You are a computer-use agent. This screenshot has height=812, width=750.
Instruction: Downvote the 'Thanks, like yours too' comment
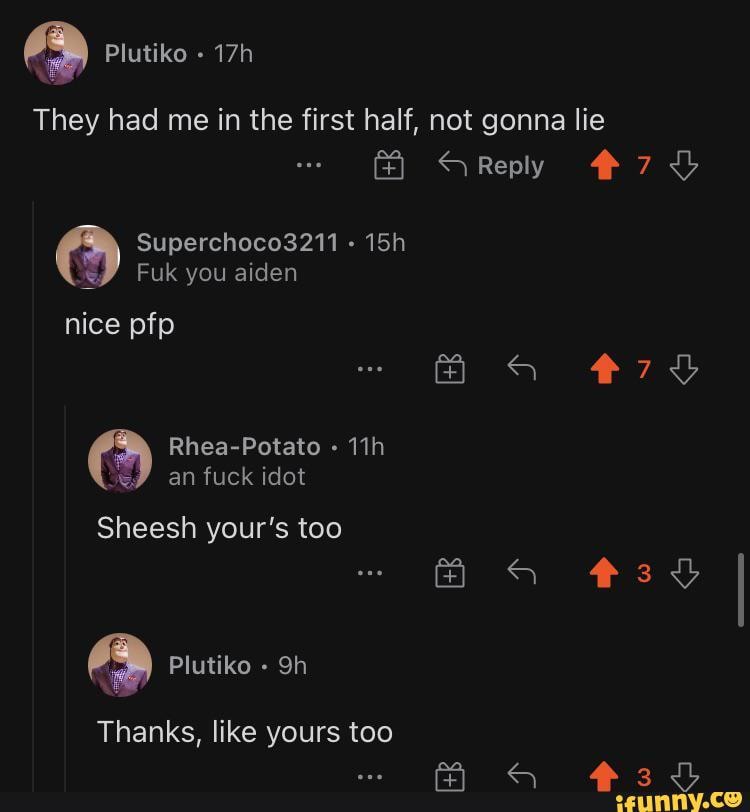[x=684, y=776]
